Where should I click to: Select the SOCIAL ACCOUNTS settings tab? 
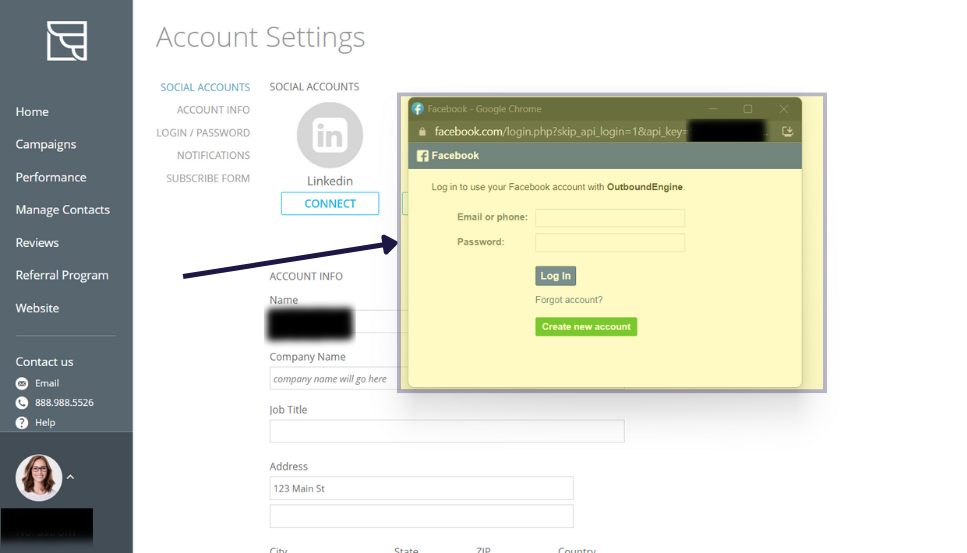click(x=205, y=87)
